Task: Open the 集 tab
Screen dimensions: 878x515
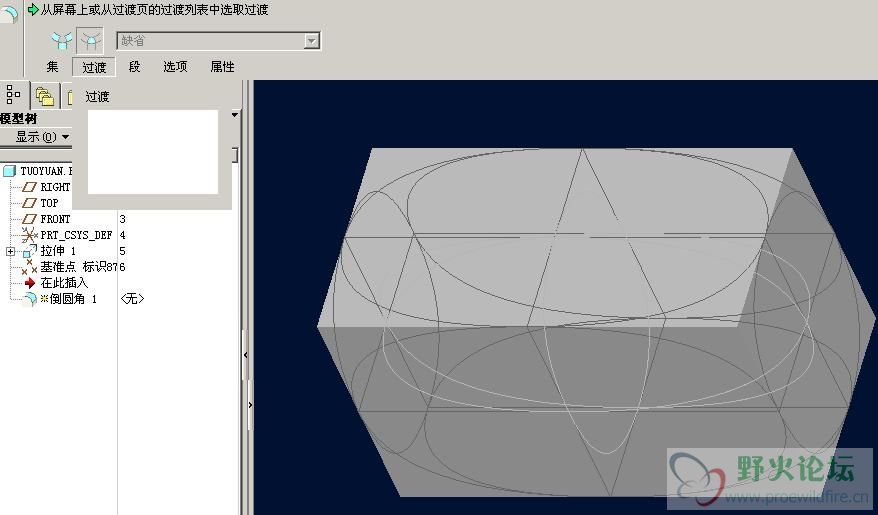Action: pyautogui.click(x=52, y=67)
